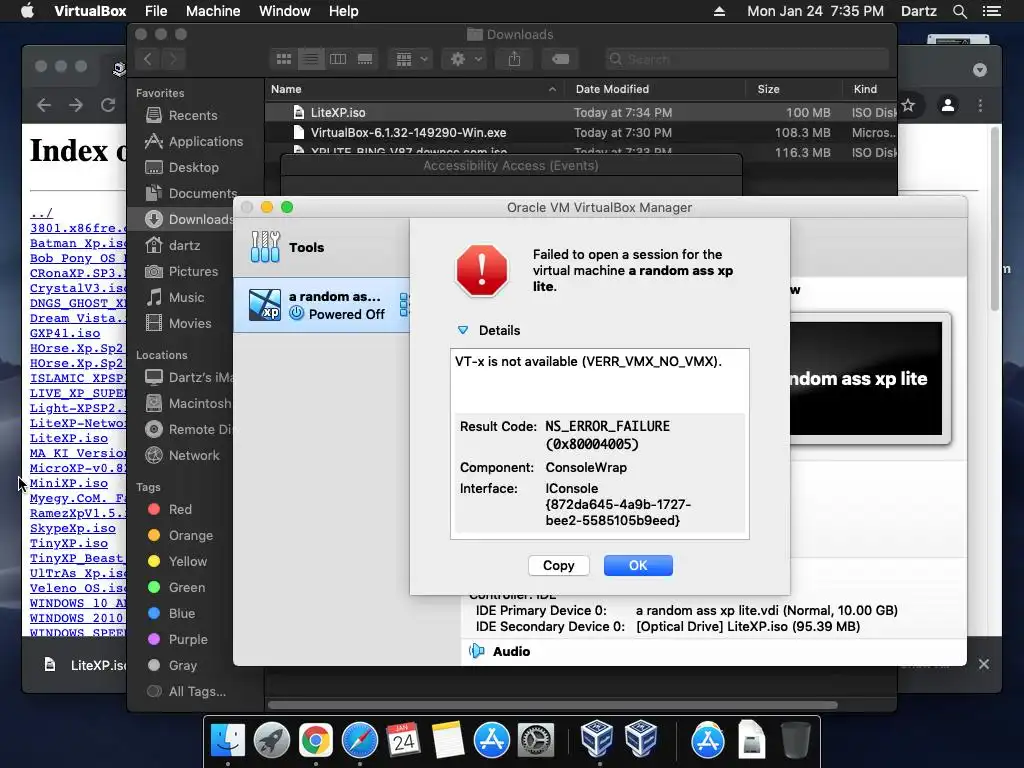Open the Apple menu
Viewport: 1024px width, 768px height.
(x=27, y=11)
